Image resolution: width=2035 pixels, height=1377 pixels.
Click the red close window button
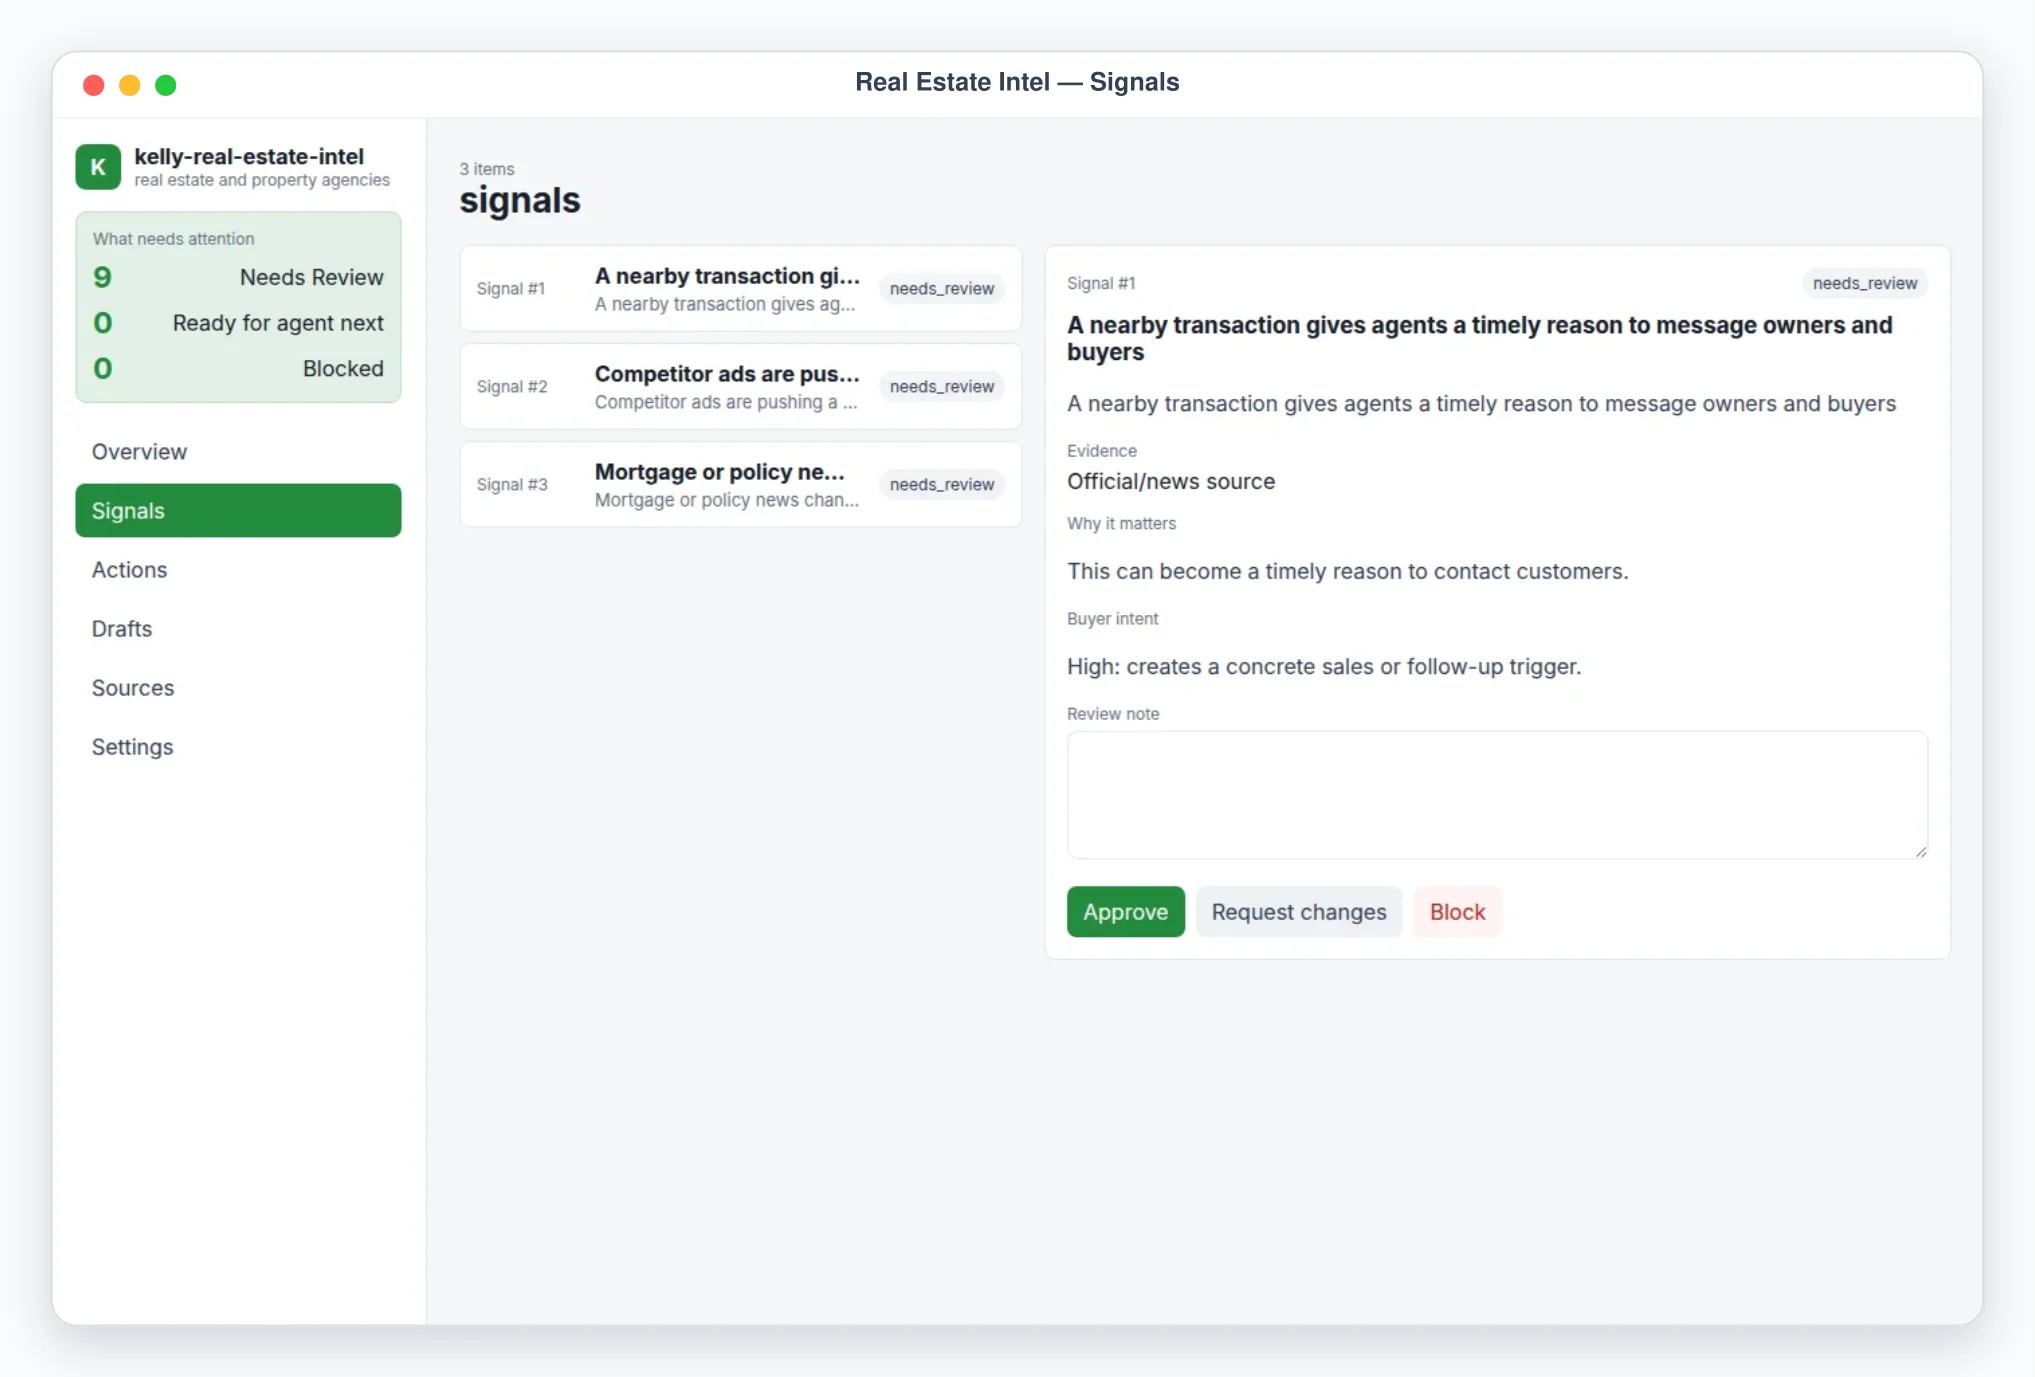click(94, 85)
